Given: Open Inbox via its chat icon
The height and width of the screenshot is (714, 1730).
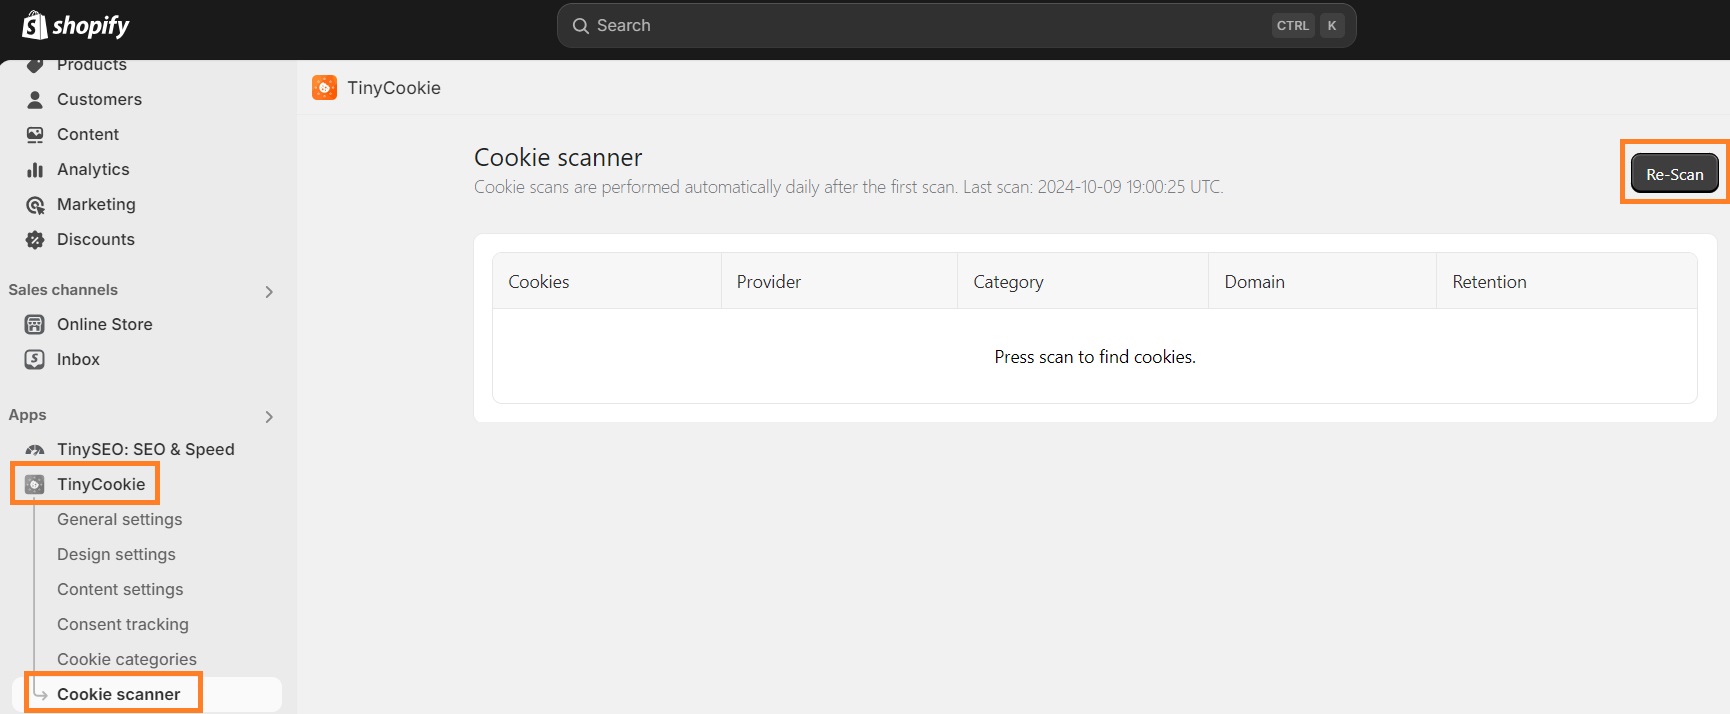Looking at the screenshot, I should click(x=34, y=359).
